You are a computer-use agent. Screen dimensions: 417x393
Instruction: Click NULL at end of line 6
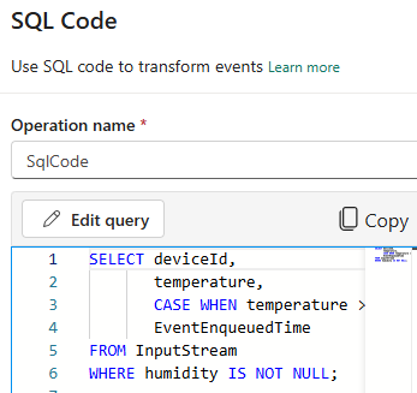tap(311, 373)
